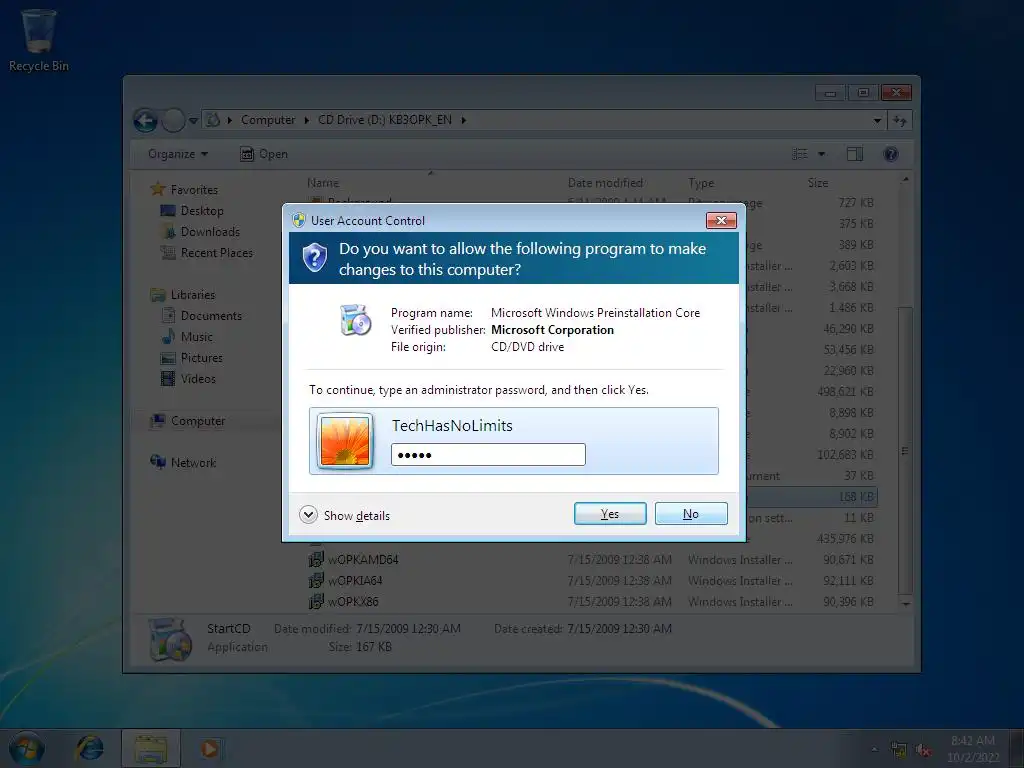Click the taskbar clock showing 8:42 AM

(x=973, y=748)
